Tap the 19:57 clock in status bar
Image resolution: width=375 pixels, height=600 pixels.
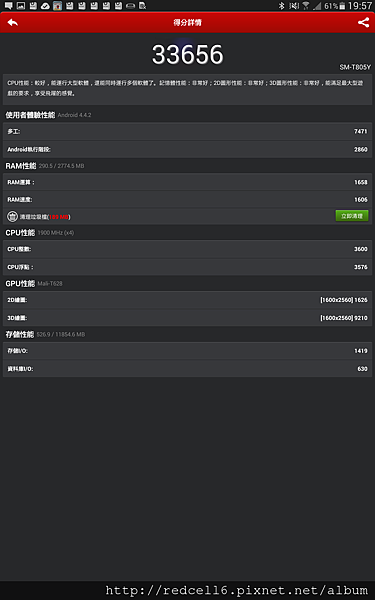[360, 6]
